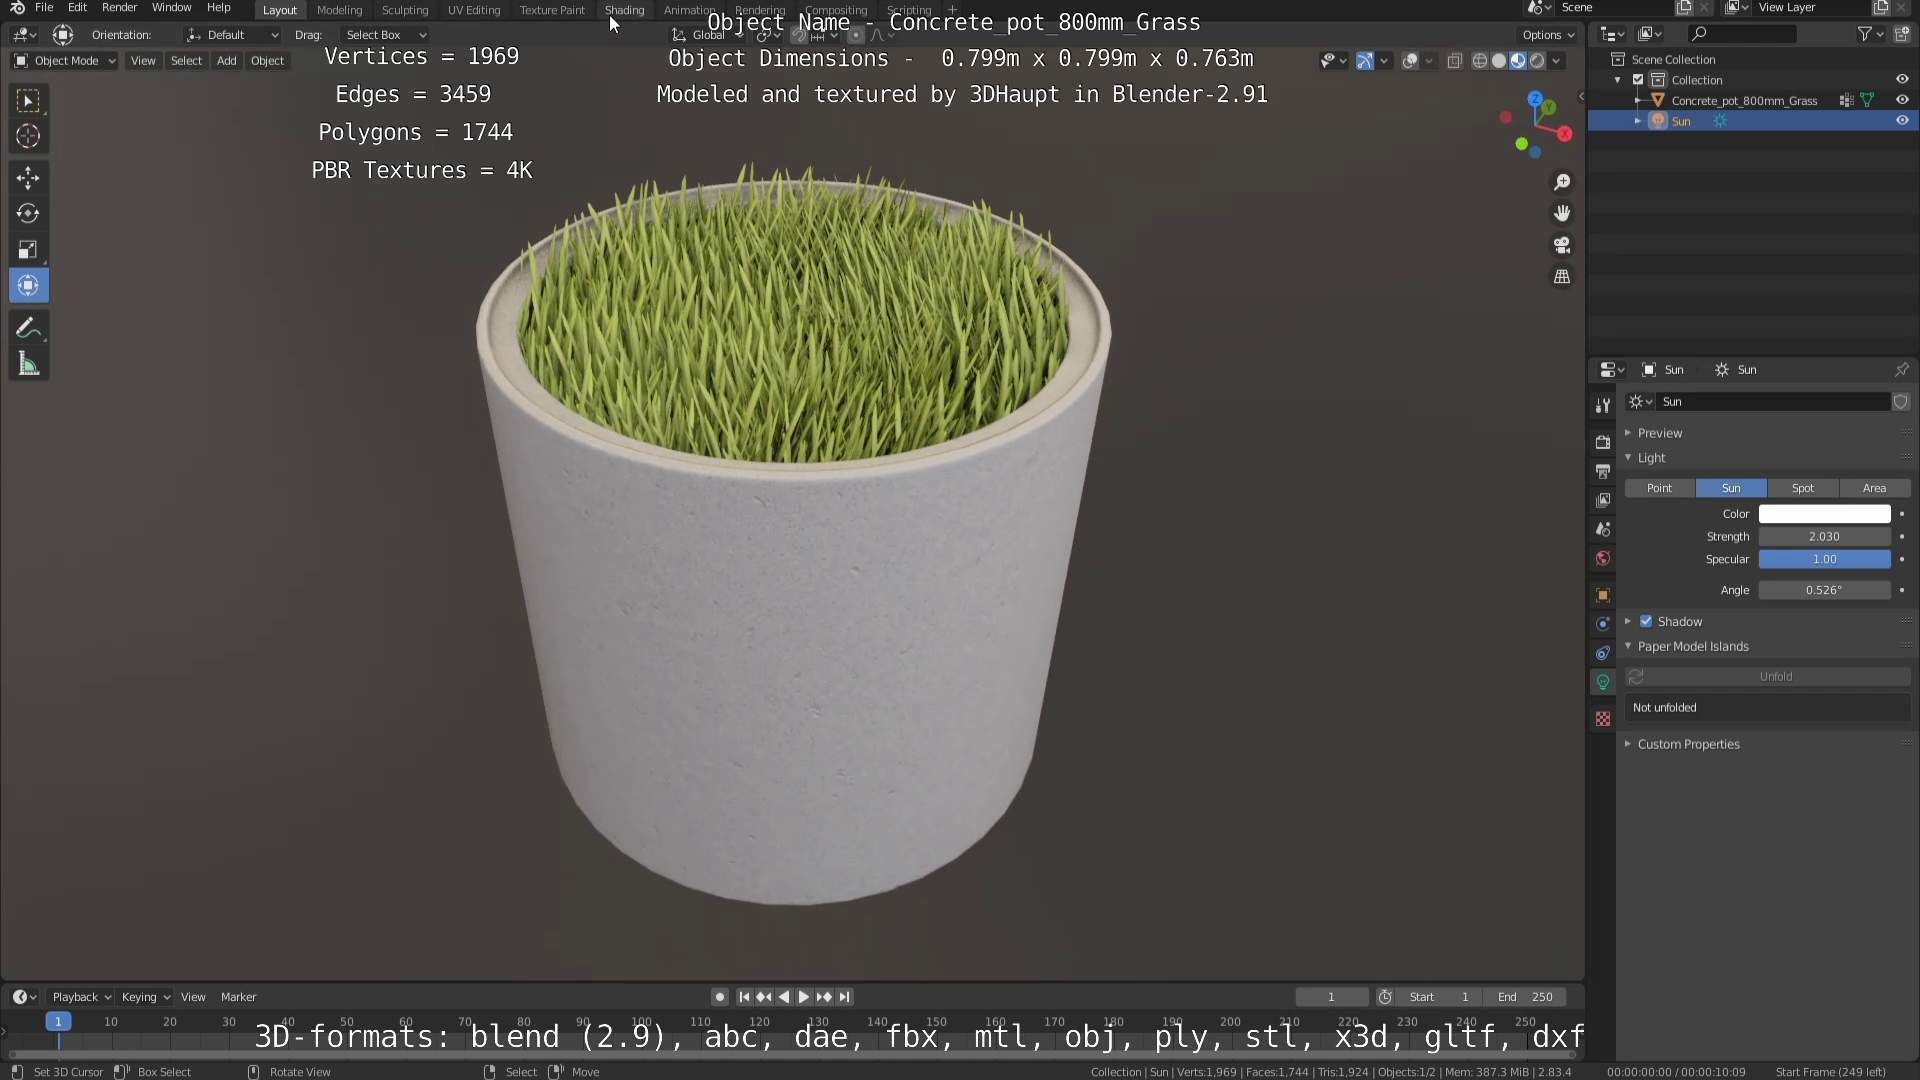Set light type to Point
1920x1080 pixels.
(1659, 488)
